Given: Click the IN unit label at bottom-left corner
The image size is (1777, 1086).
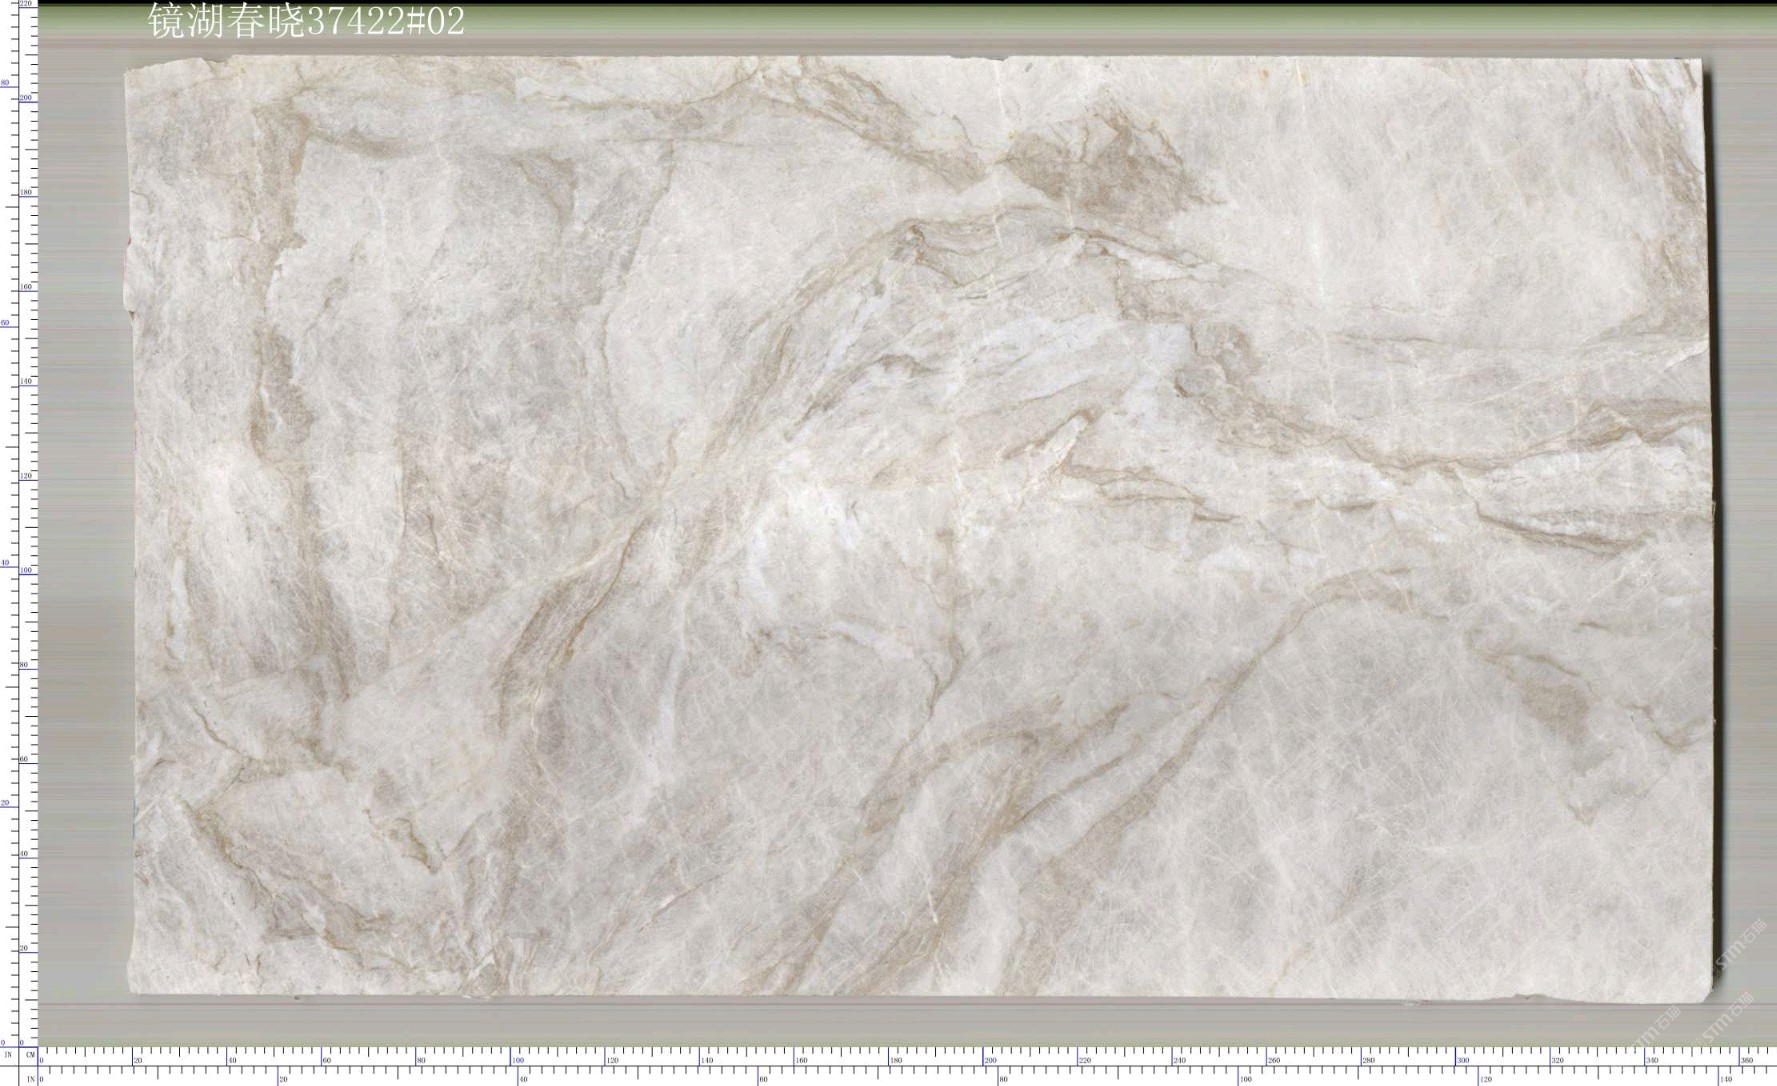Looking at the screenshot, I should pos(30,1079).
